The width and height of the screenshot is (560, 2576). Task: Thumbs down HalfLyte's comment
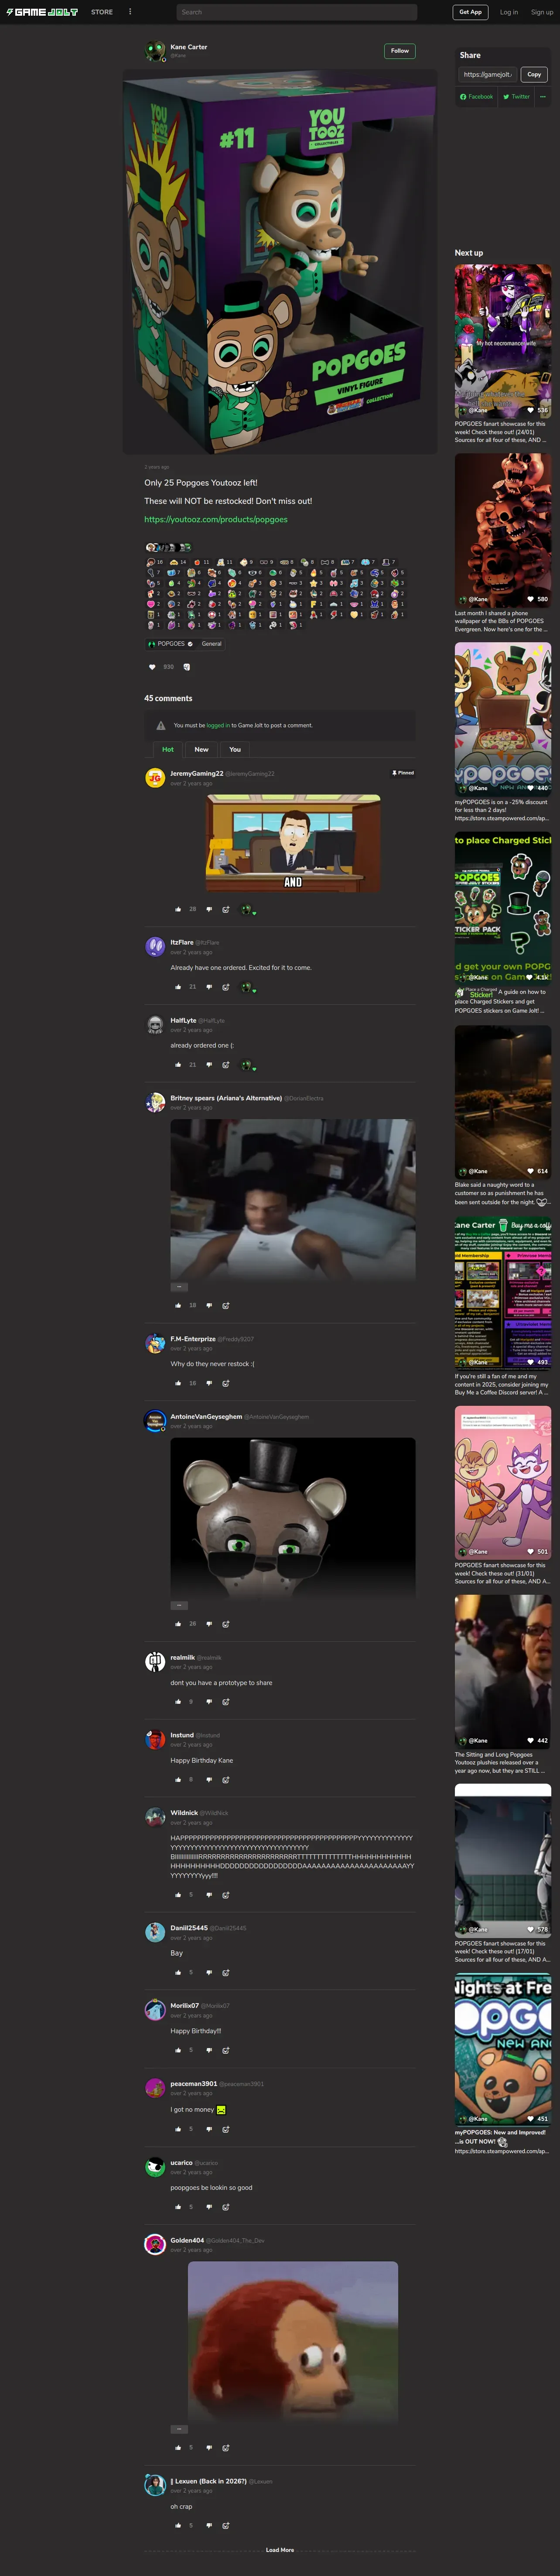(209, 1065)
